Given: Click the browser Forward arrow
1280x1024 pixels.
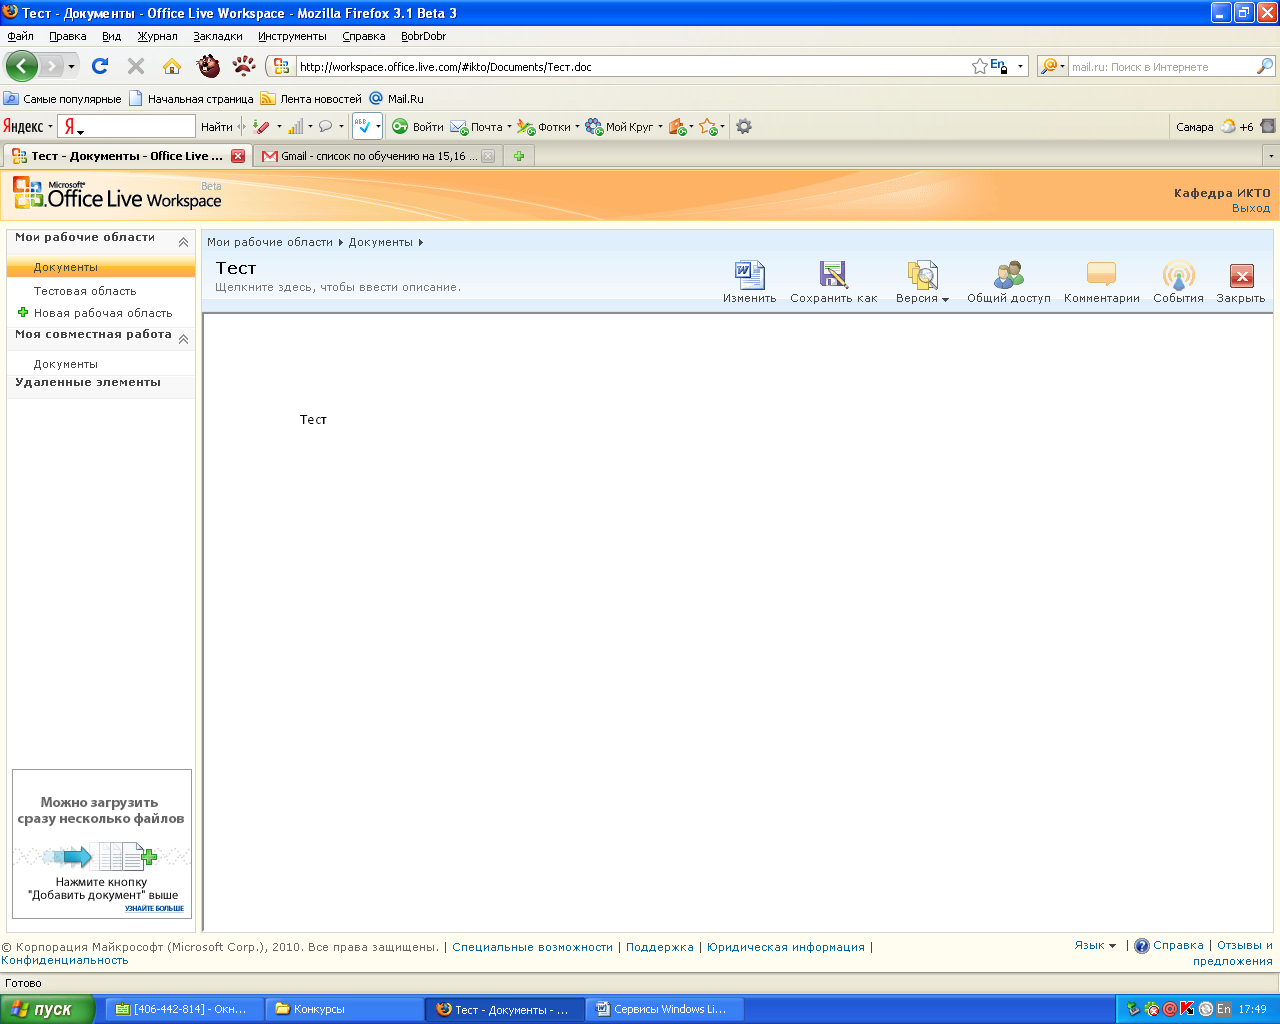Looking at the screenshot, I should 51,67.
